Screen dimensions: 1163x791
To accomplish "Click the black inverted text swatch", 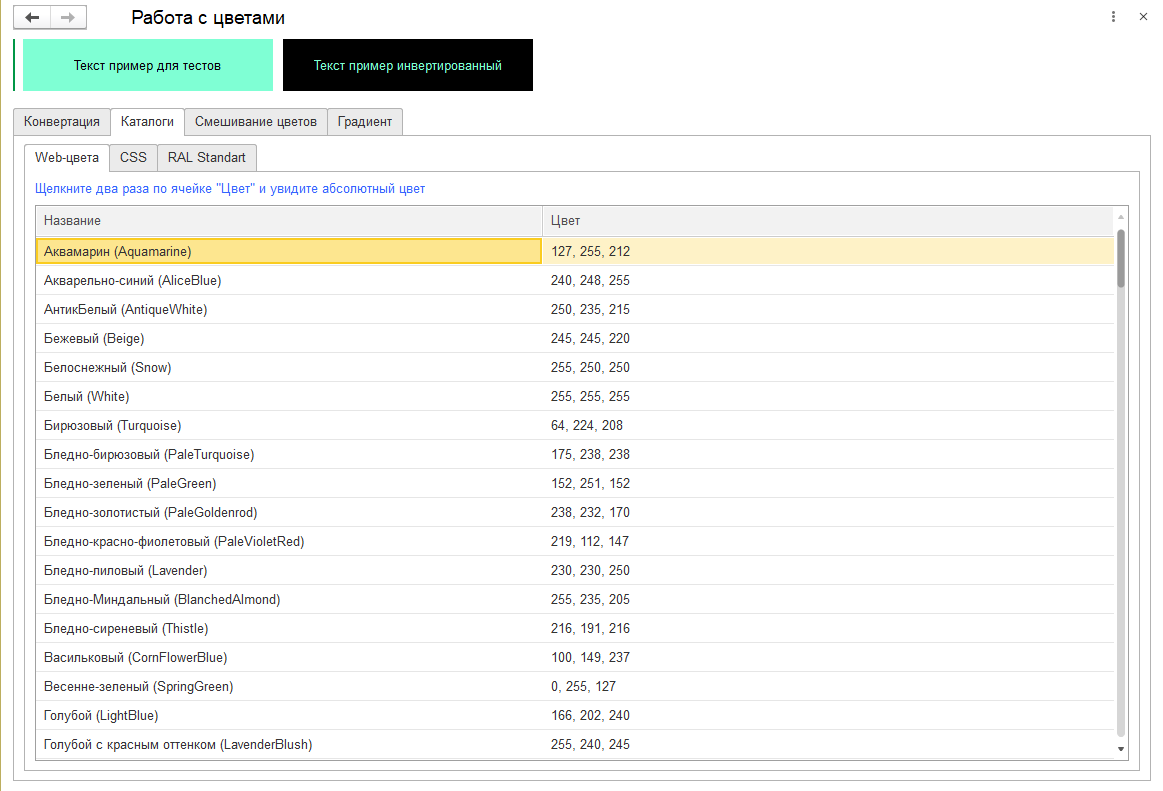I will coord(407,66).
